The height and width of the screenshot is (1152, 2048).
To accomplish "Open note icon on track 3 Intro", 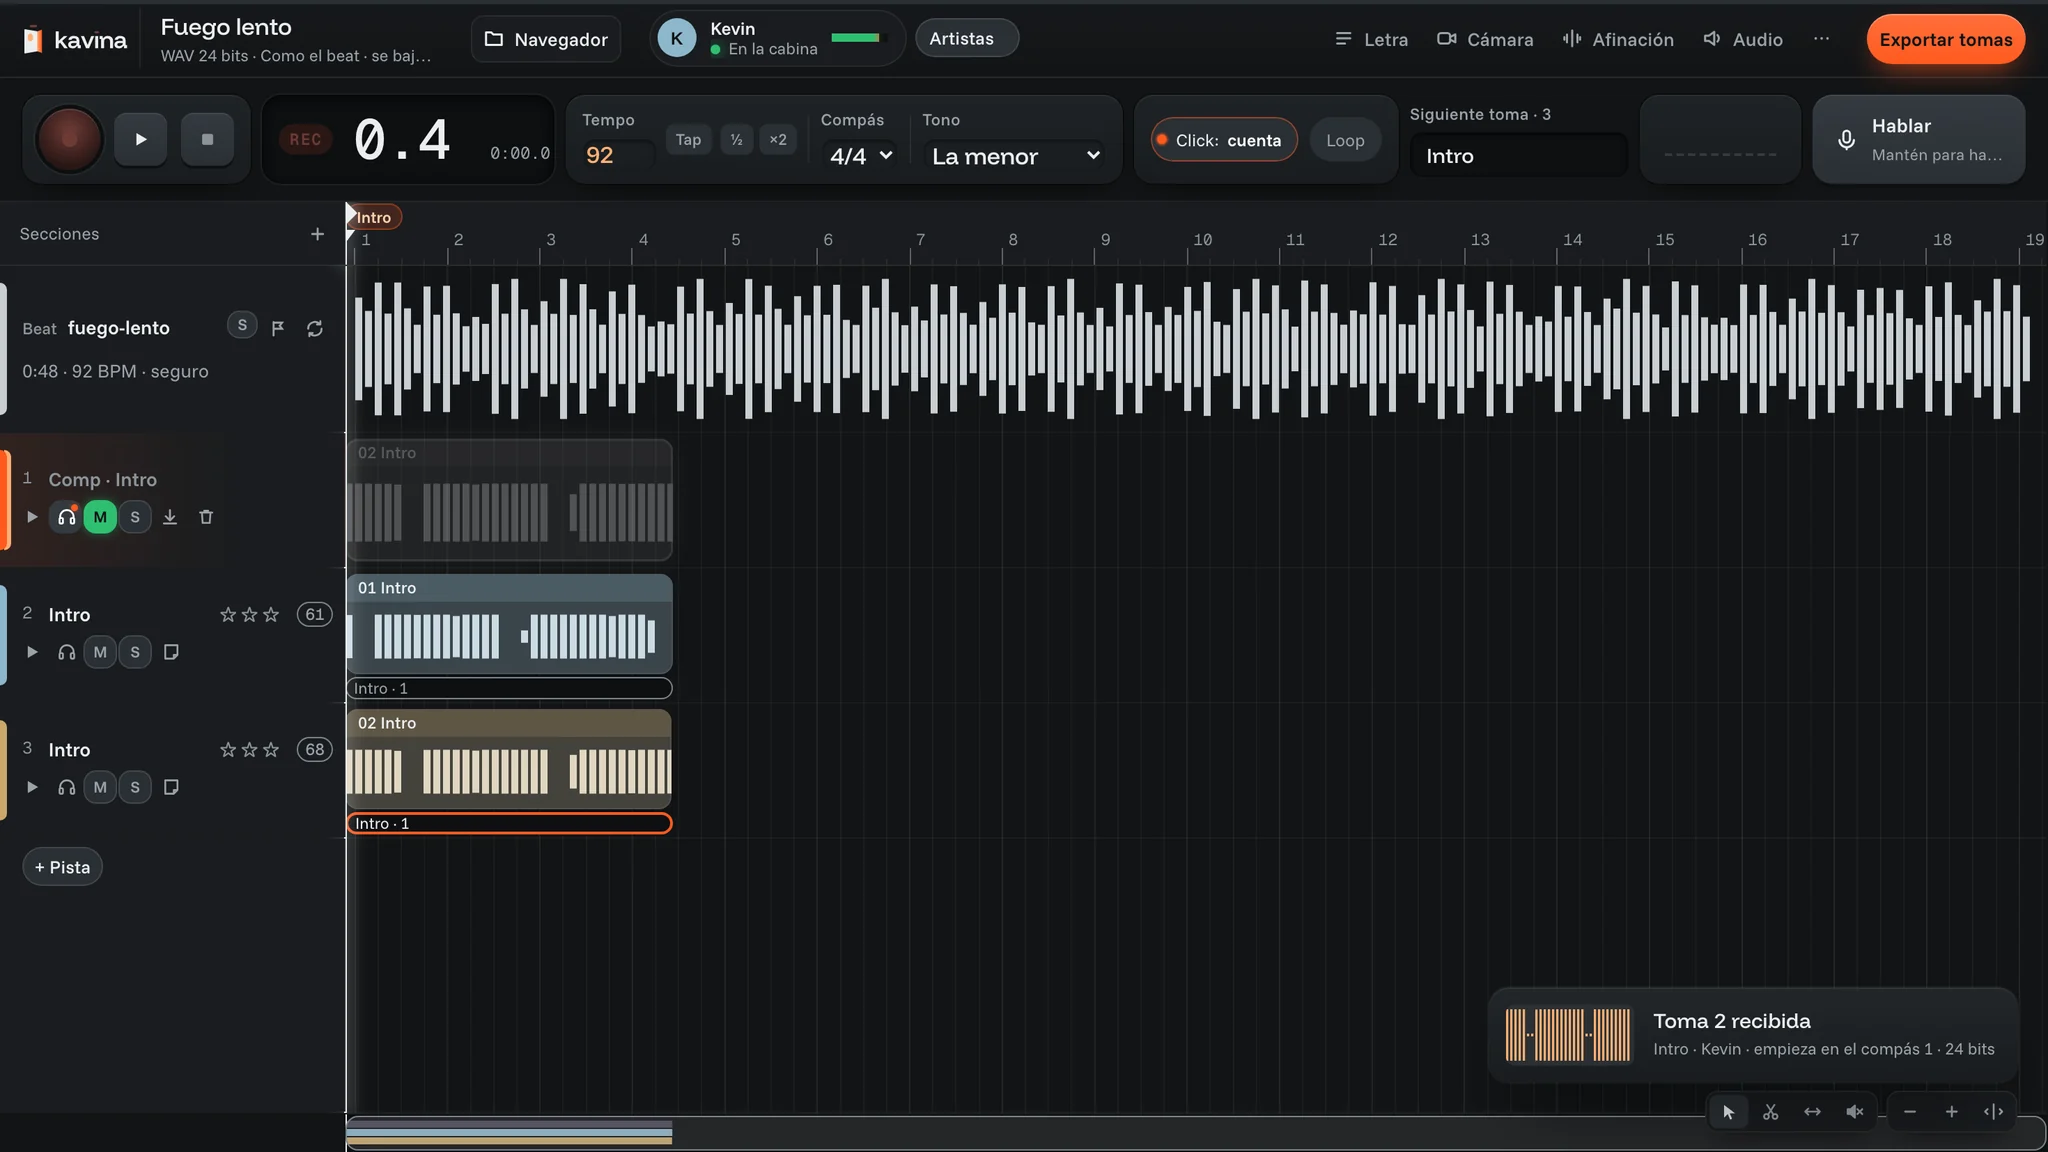I will coord(171,787).
